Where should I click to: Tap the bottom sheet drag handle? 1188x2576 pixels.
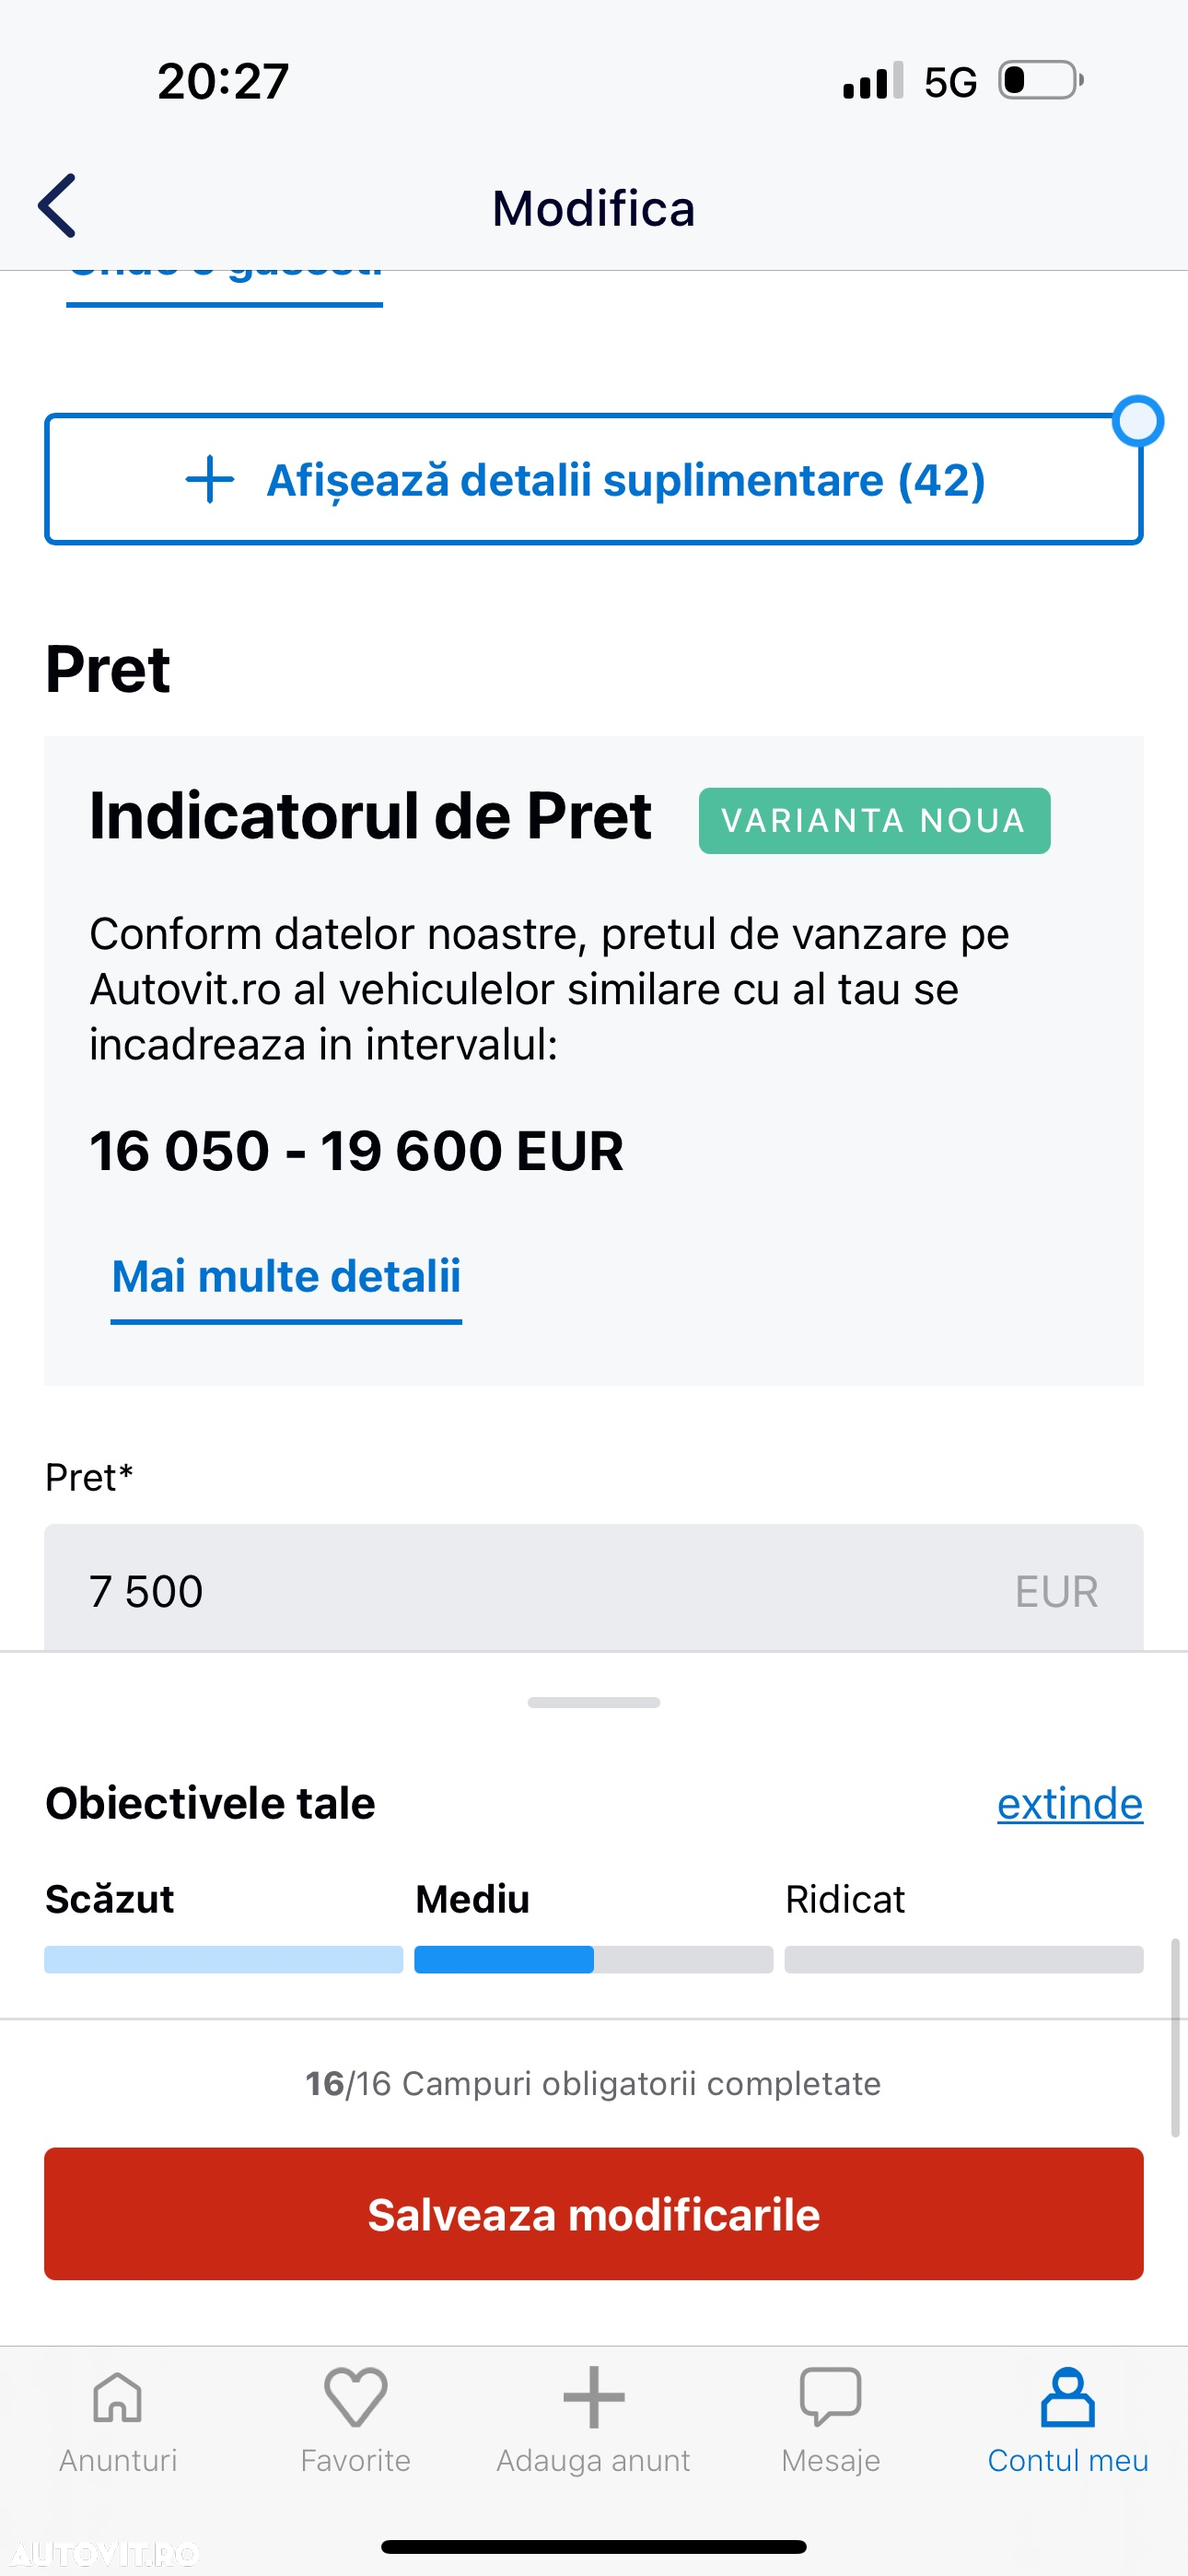[594, 1702]
